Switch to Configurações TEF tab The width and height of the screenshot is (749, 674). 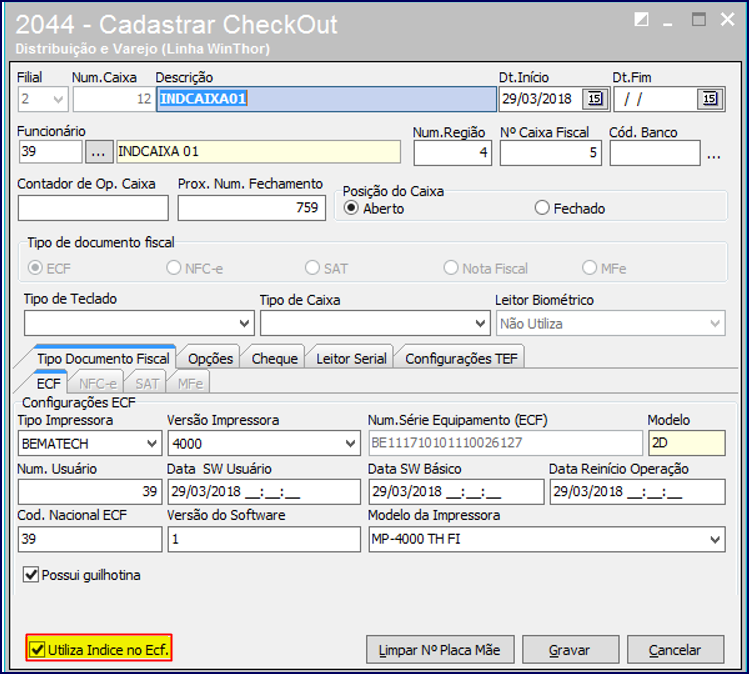pos(461,358)
